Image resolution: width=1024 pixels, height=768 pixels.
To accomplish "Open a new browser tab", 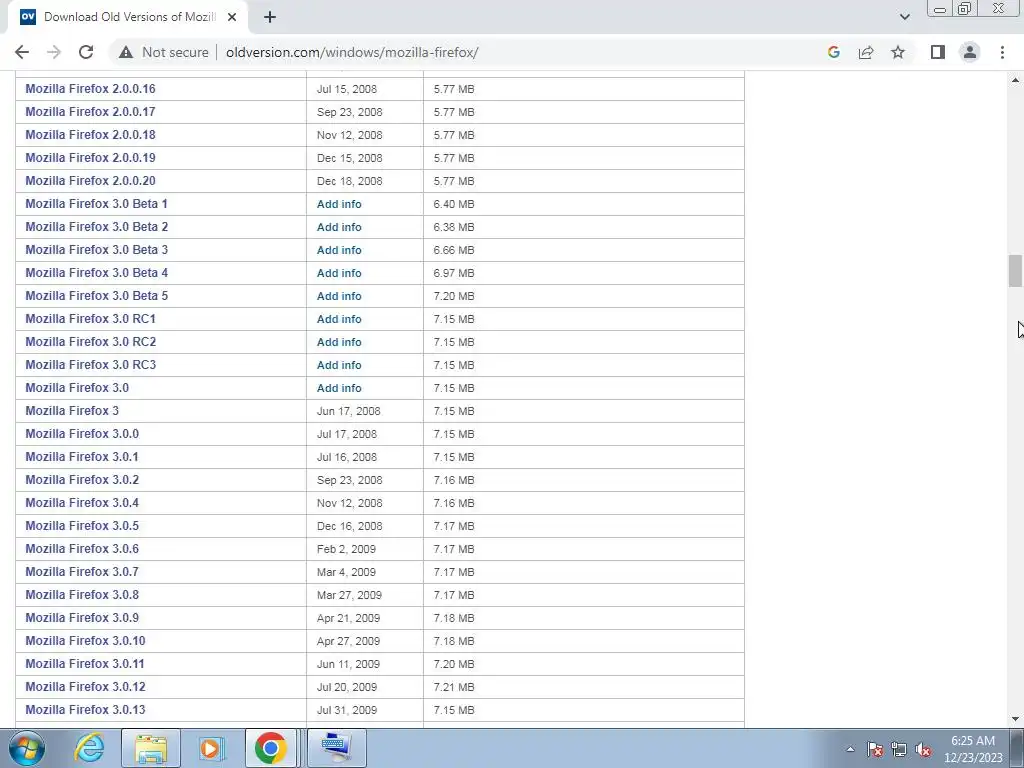I will [270, 18].
